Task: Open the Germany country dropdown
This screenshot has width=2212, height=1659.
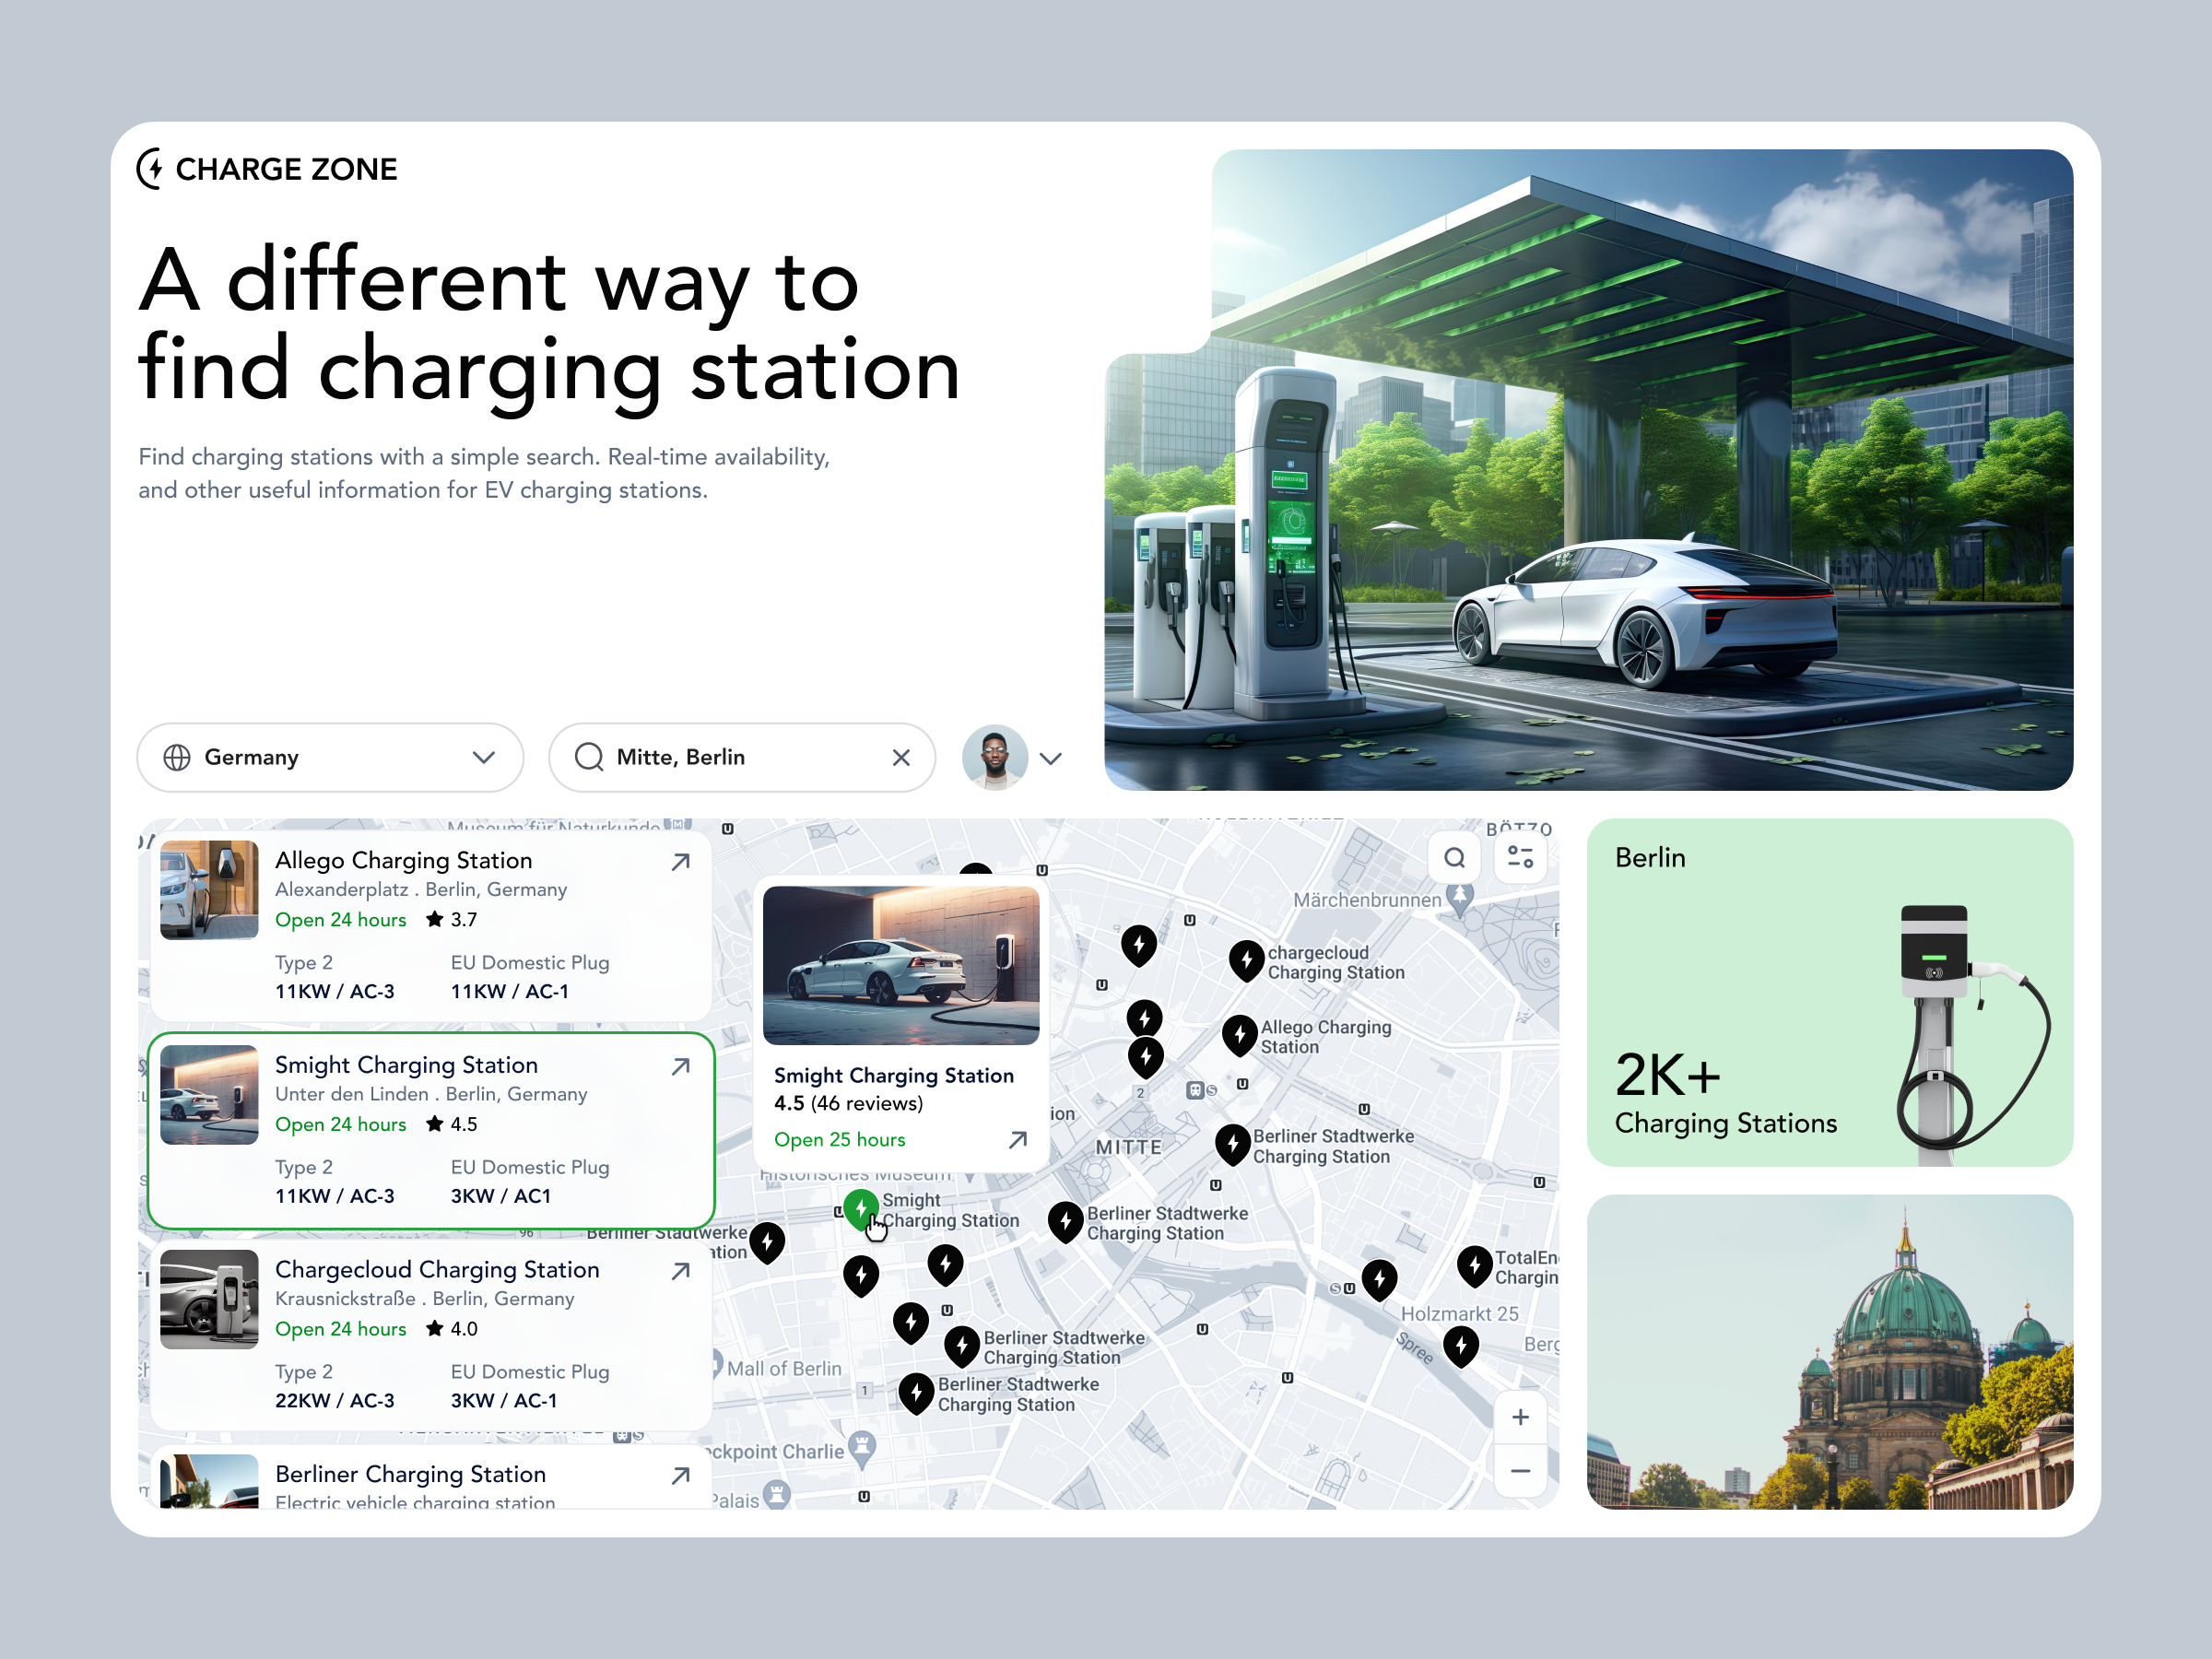Action: coord(330,757)
